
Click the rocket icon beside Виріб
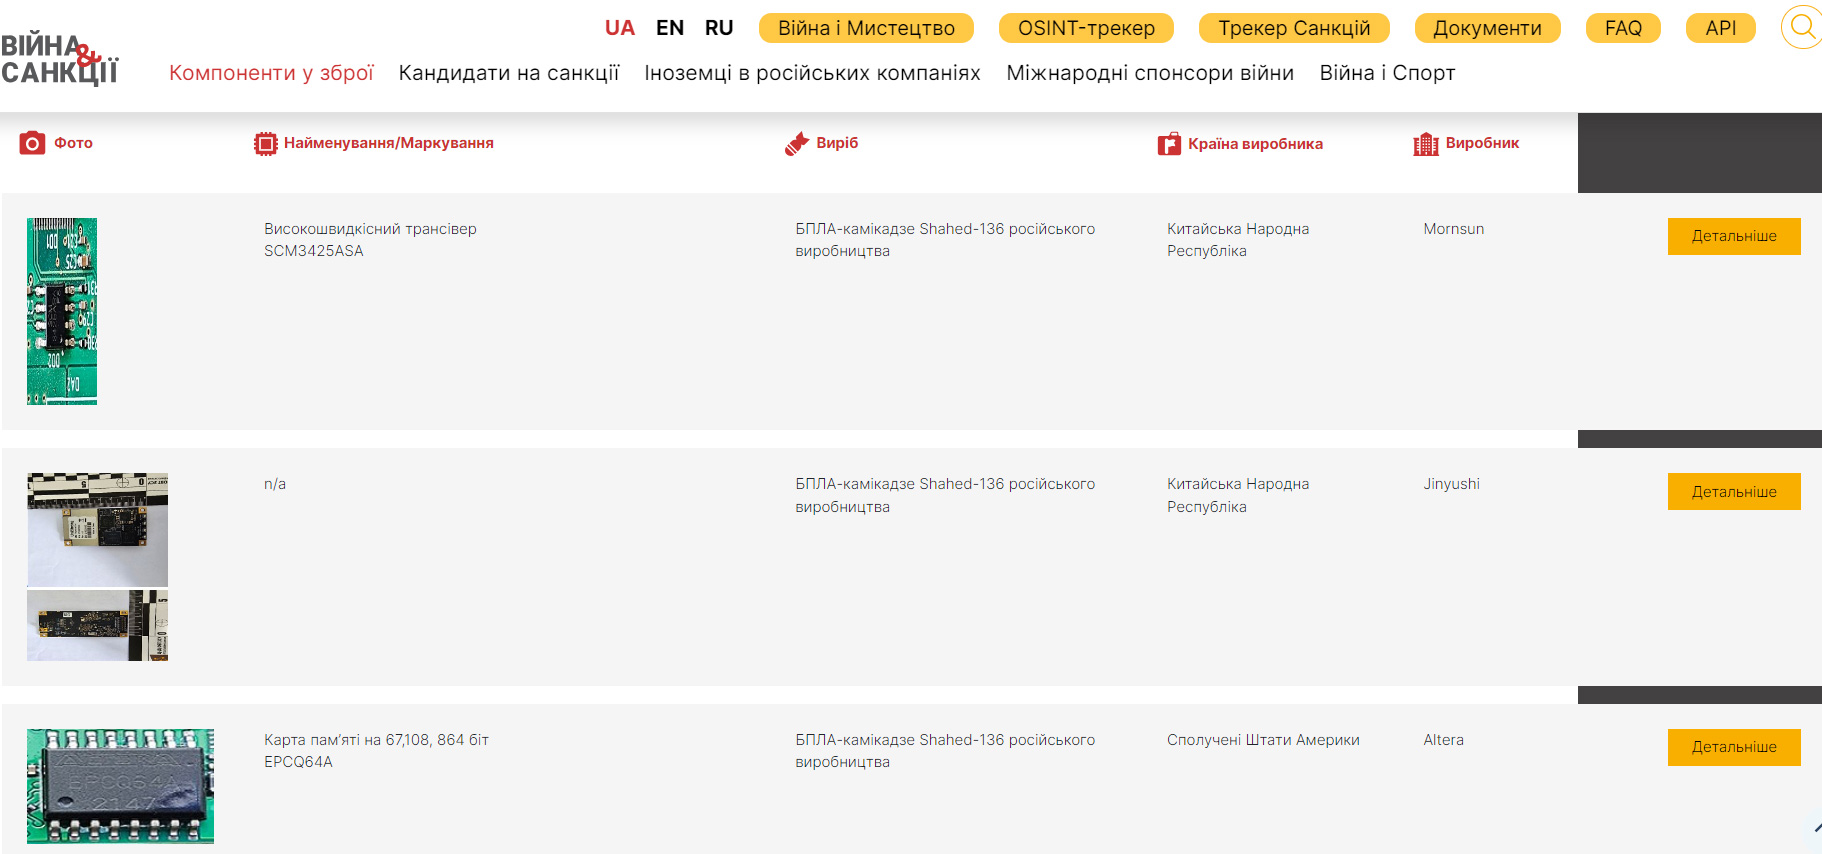[x=796, y=144]
